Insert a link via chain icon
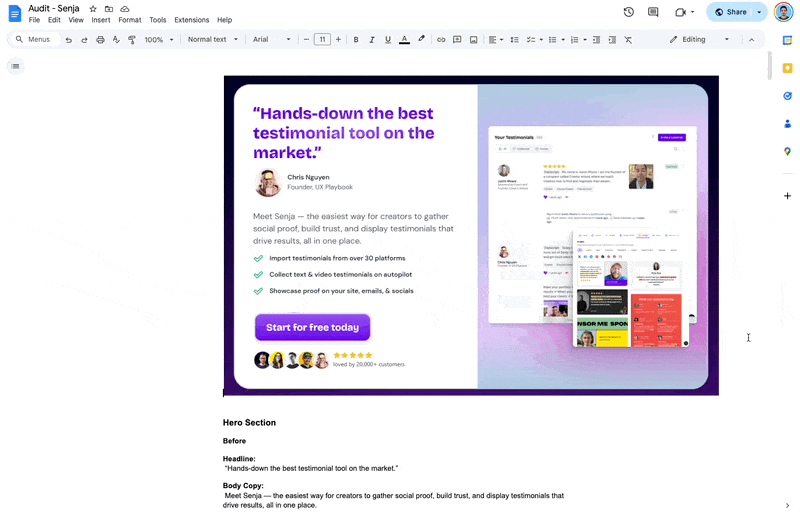 tap(441, 39)
